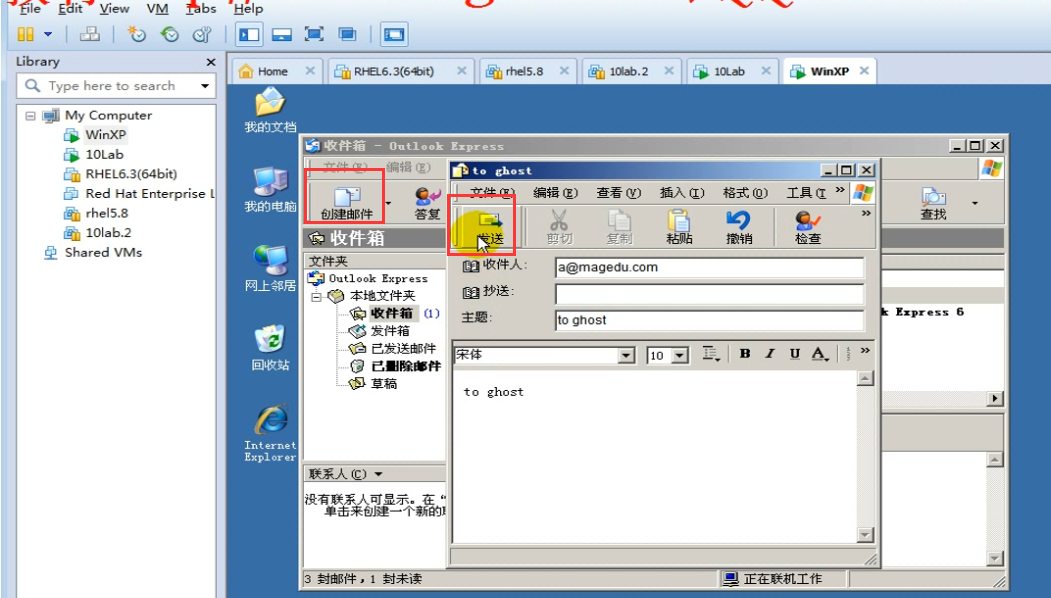Toggle the show library sidebar icon
This screenshot has height=598, width=1051.
coord(249,34)
